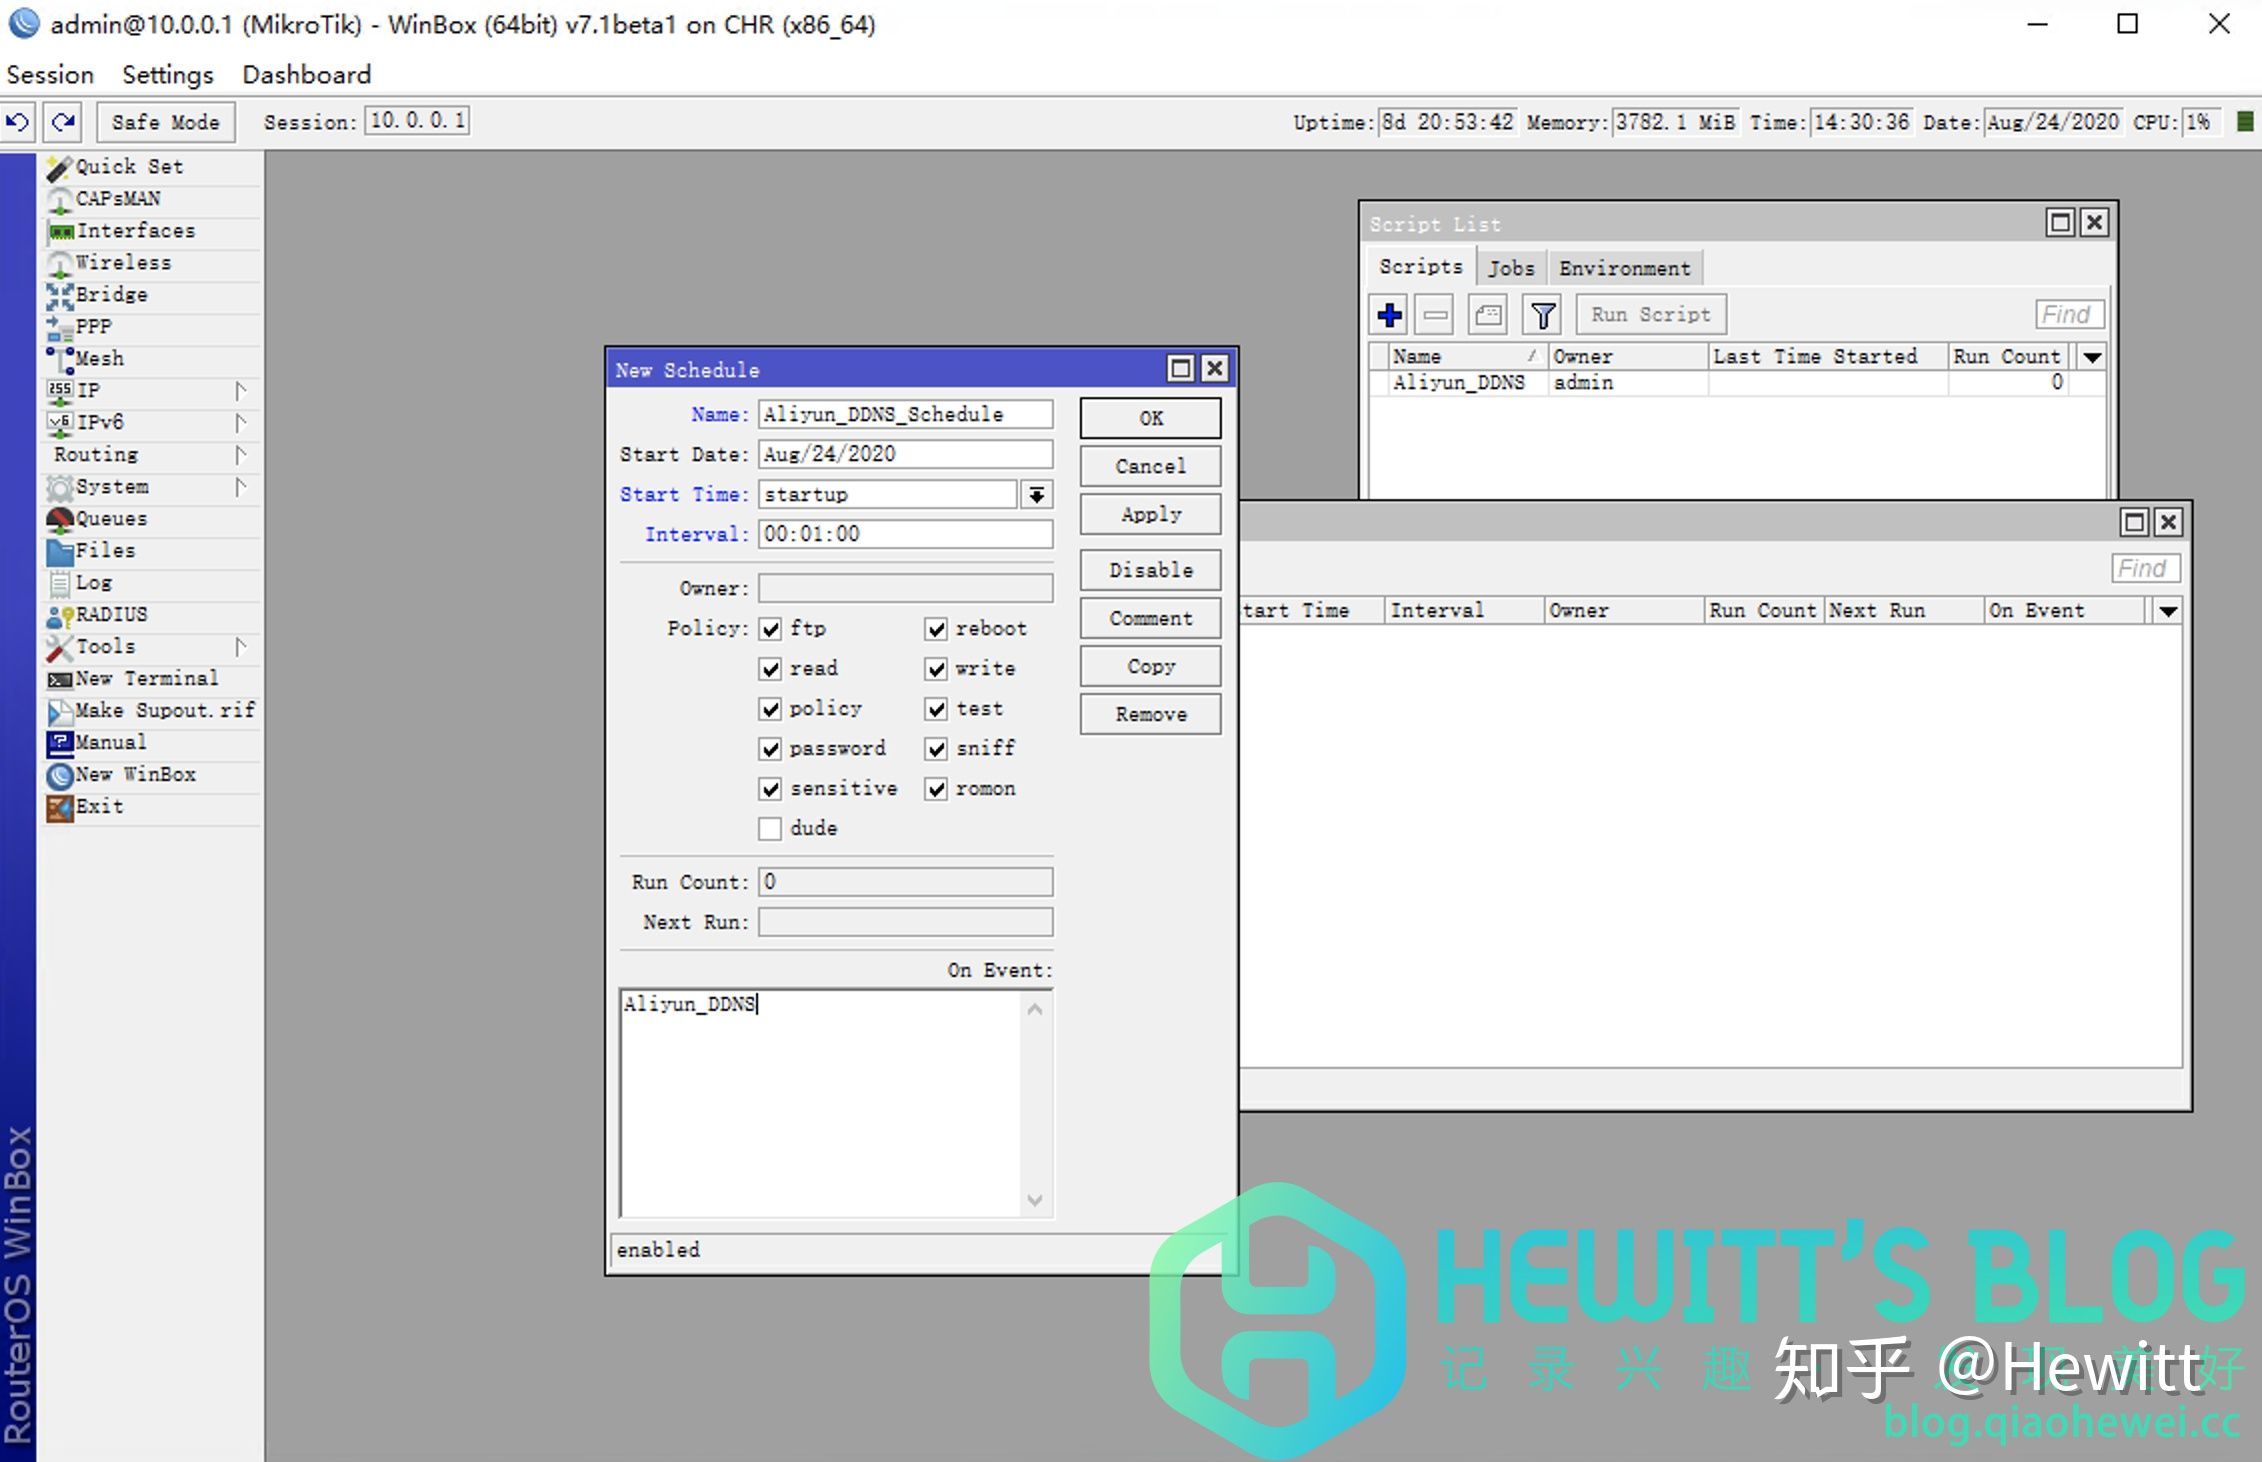Viewport: 2262px width, 1462px height.
Task: Switch to the Environment tab
Action: [1625, 269]
